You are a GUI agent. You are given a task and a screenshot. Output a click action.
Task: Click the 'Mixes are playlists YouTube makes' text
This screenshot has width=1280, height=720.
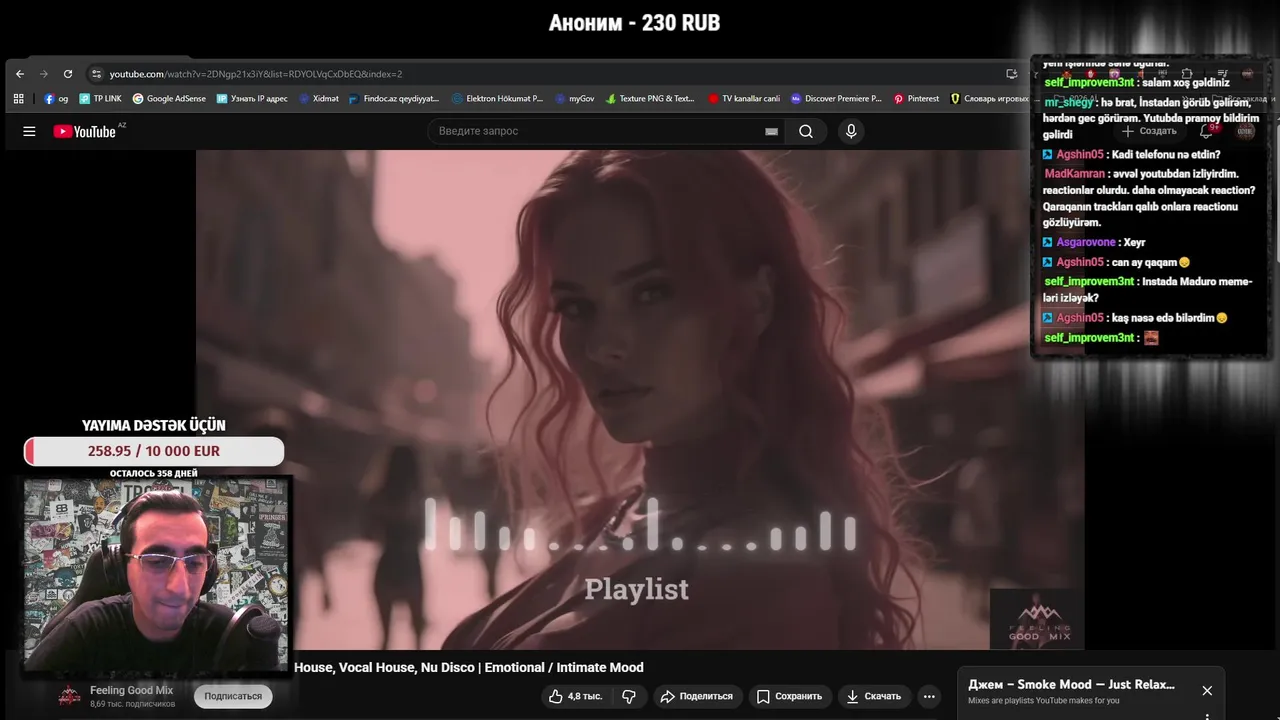[1043, 701]
